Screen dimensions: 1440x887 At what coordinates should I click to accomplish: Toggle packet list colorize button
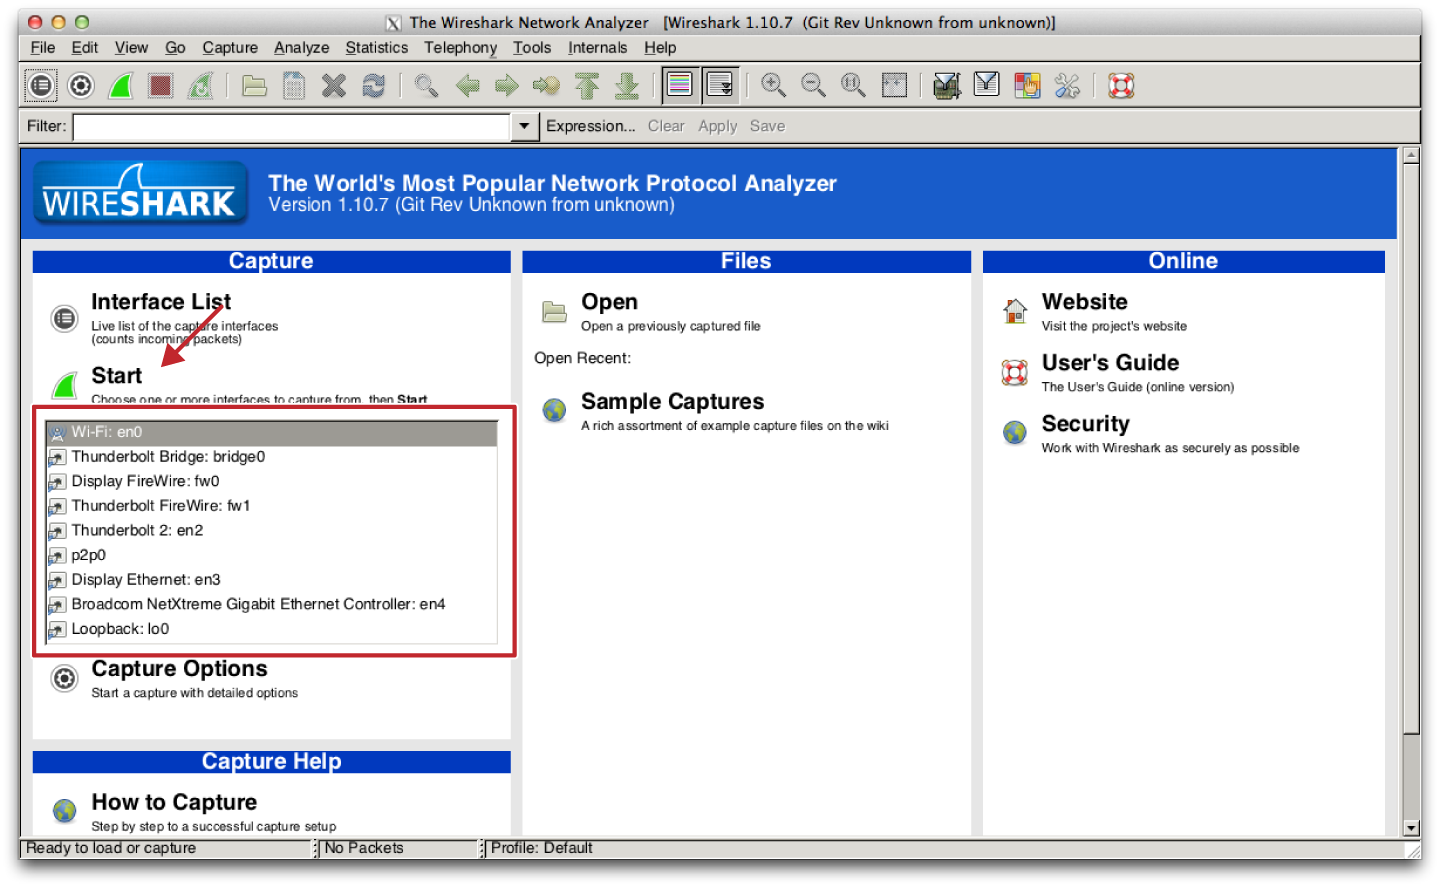coord(680,86)
